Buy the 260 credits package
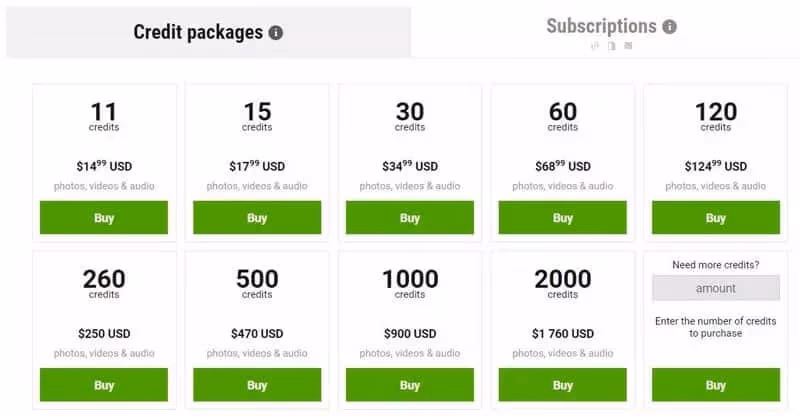Viewport: 800px width, 417px height. tap(104, 385)
